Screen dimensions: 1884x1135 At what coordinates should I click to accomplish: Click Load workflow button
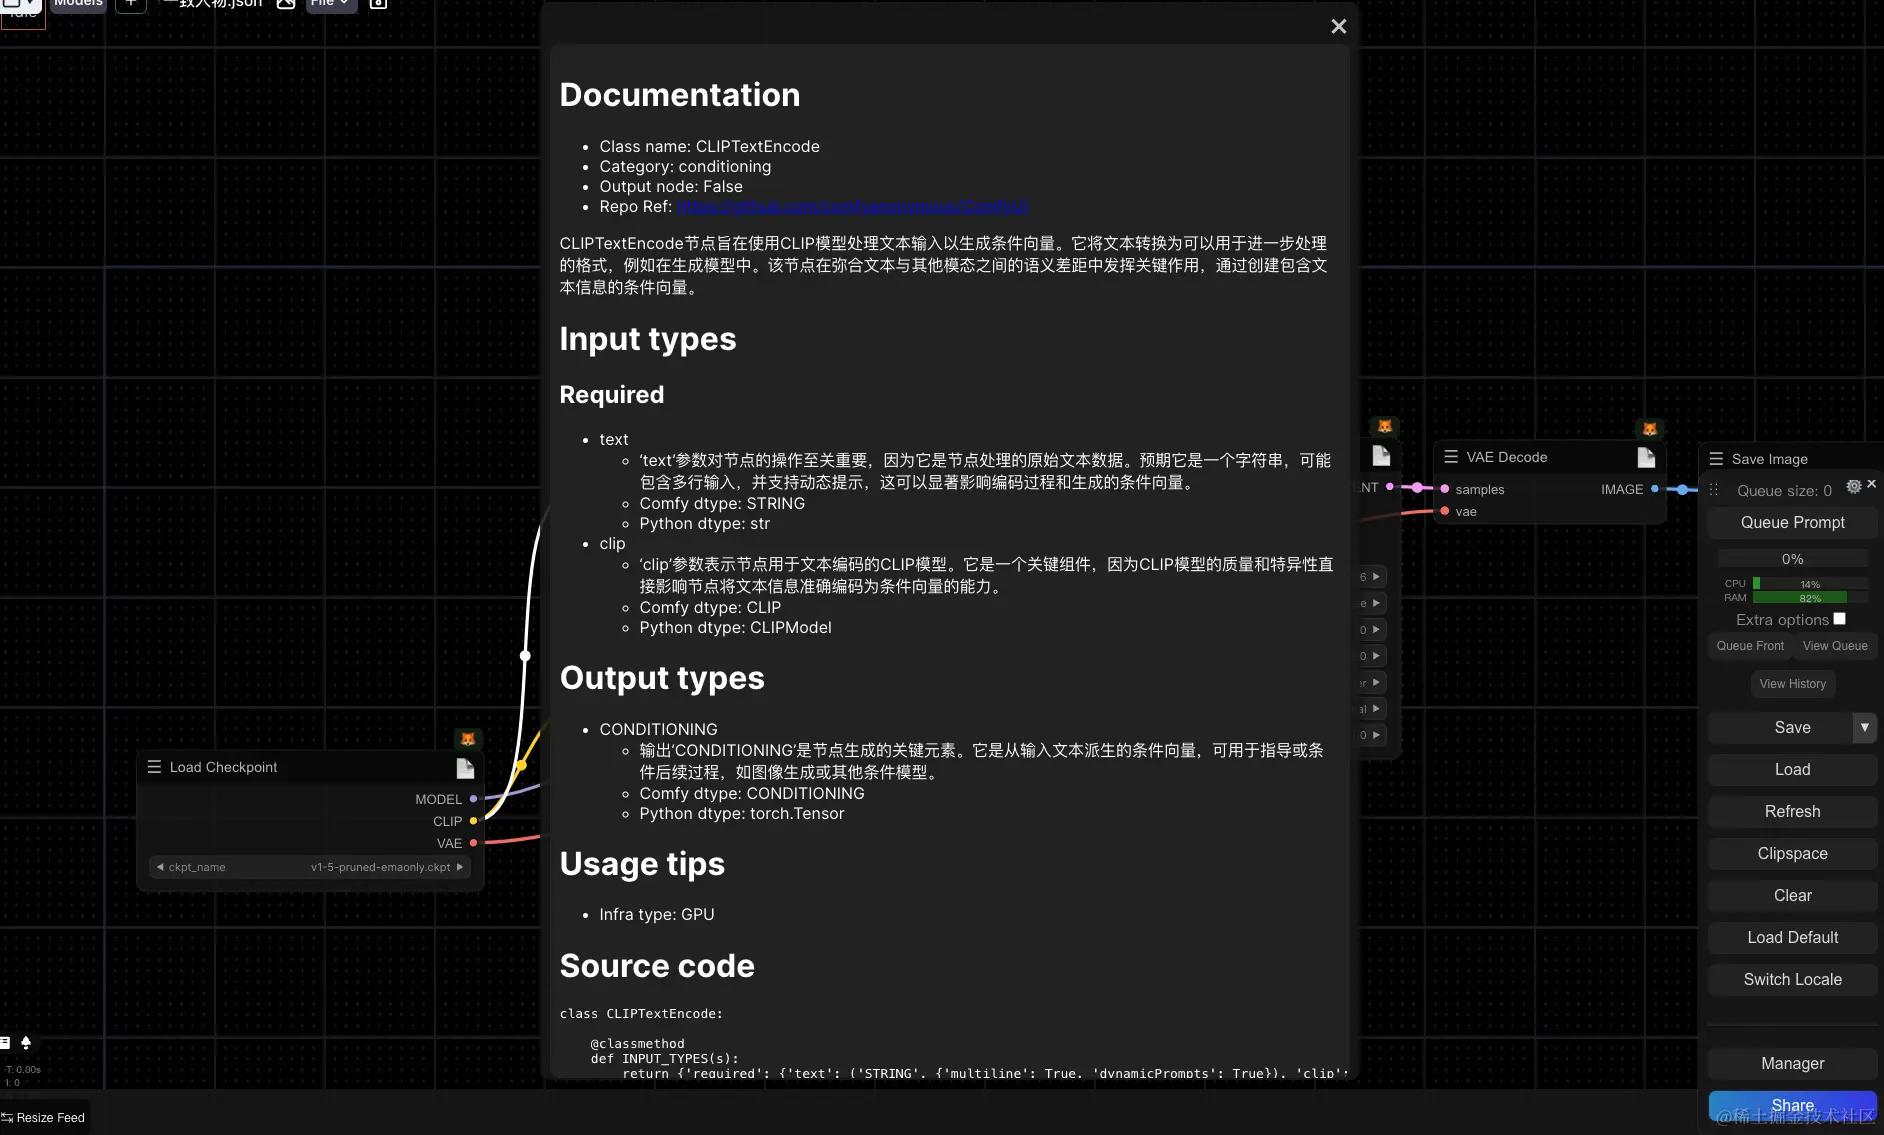tap(1792, 770)
